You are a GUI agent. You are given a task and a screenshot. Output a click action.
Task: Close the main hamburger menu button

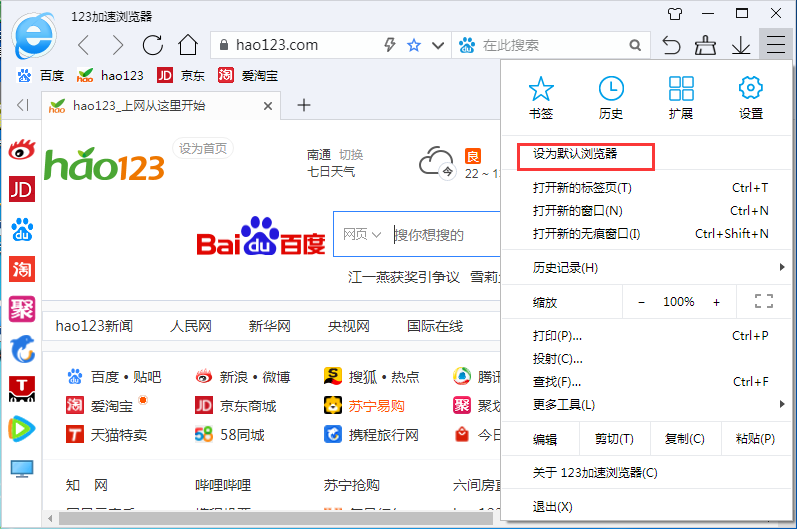tap(776, 44)
